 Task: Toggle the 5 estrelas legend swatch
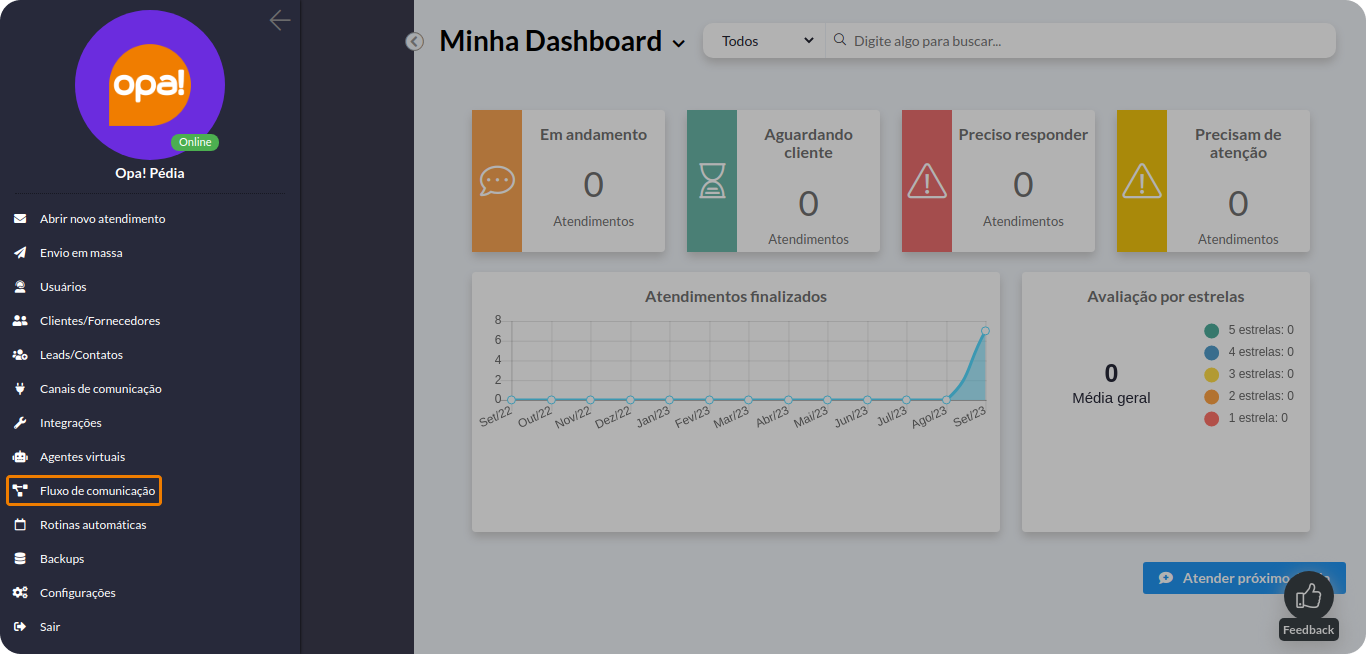1212,330
